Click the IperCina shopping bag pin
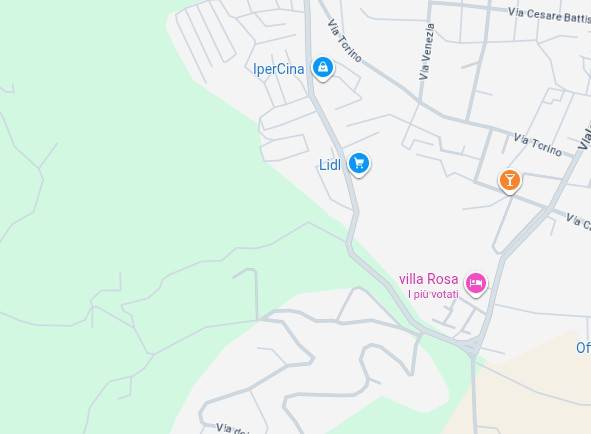 point(323,69)
